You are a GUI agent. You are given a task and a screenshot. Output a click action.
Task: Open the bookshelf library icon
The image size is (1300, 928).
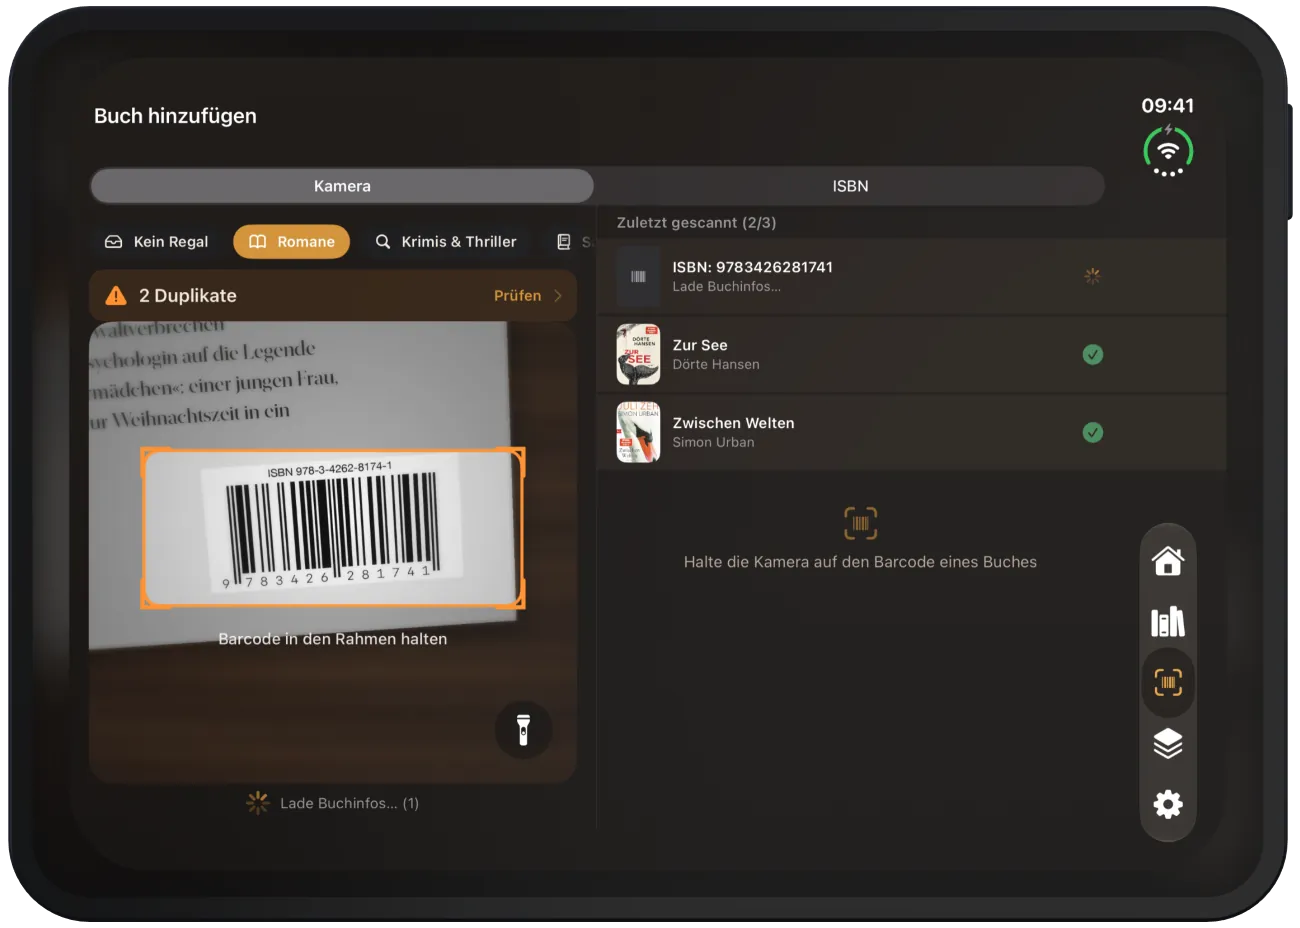pos(1167,622)
